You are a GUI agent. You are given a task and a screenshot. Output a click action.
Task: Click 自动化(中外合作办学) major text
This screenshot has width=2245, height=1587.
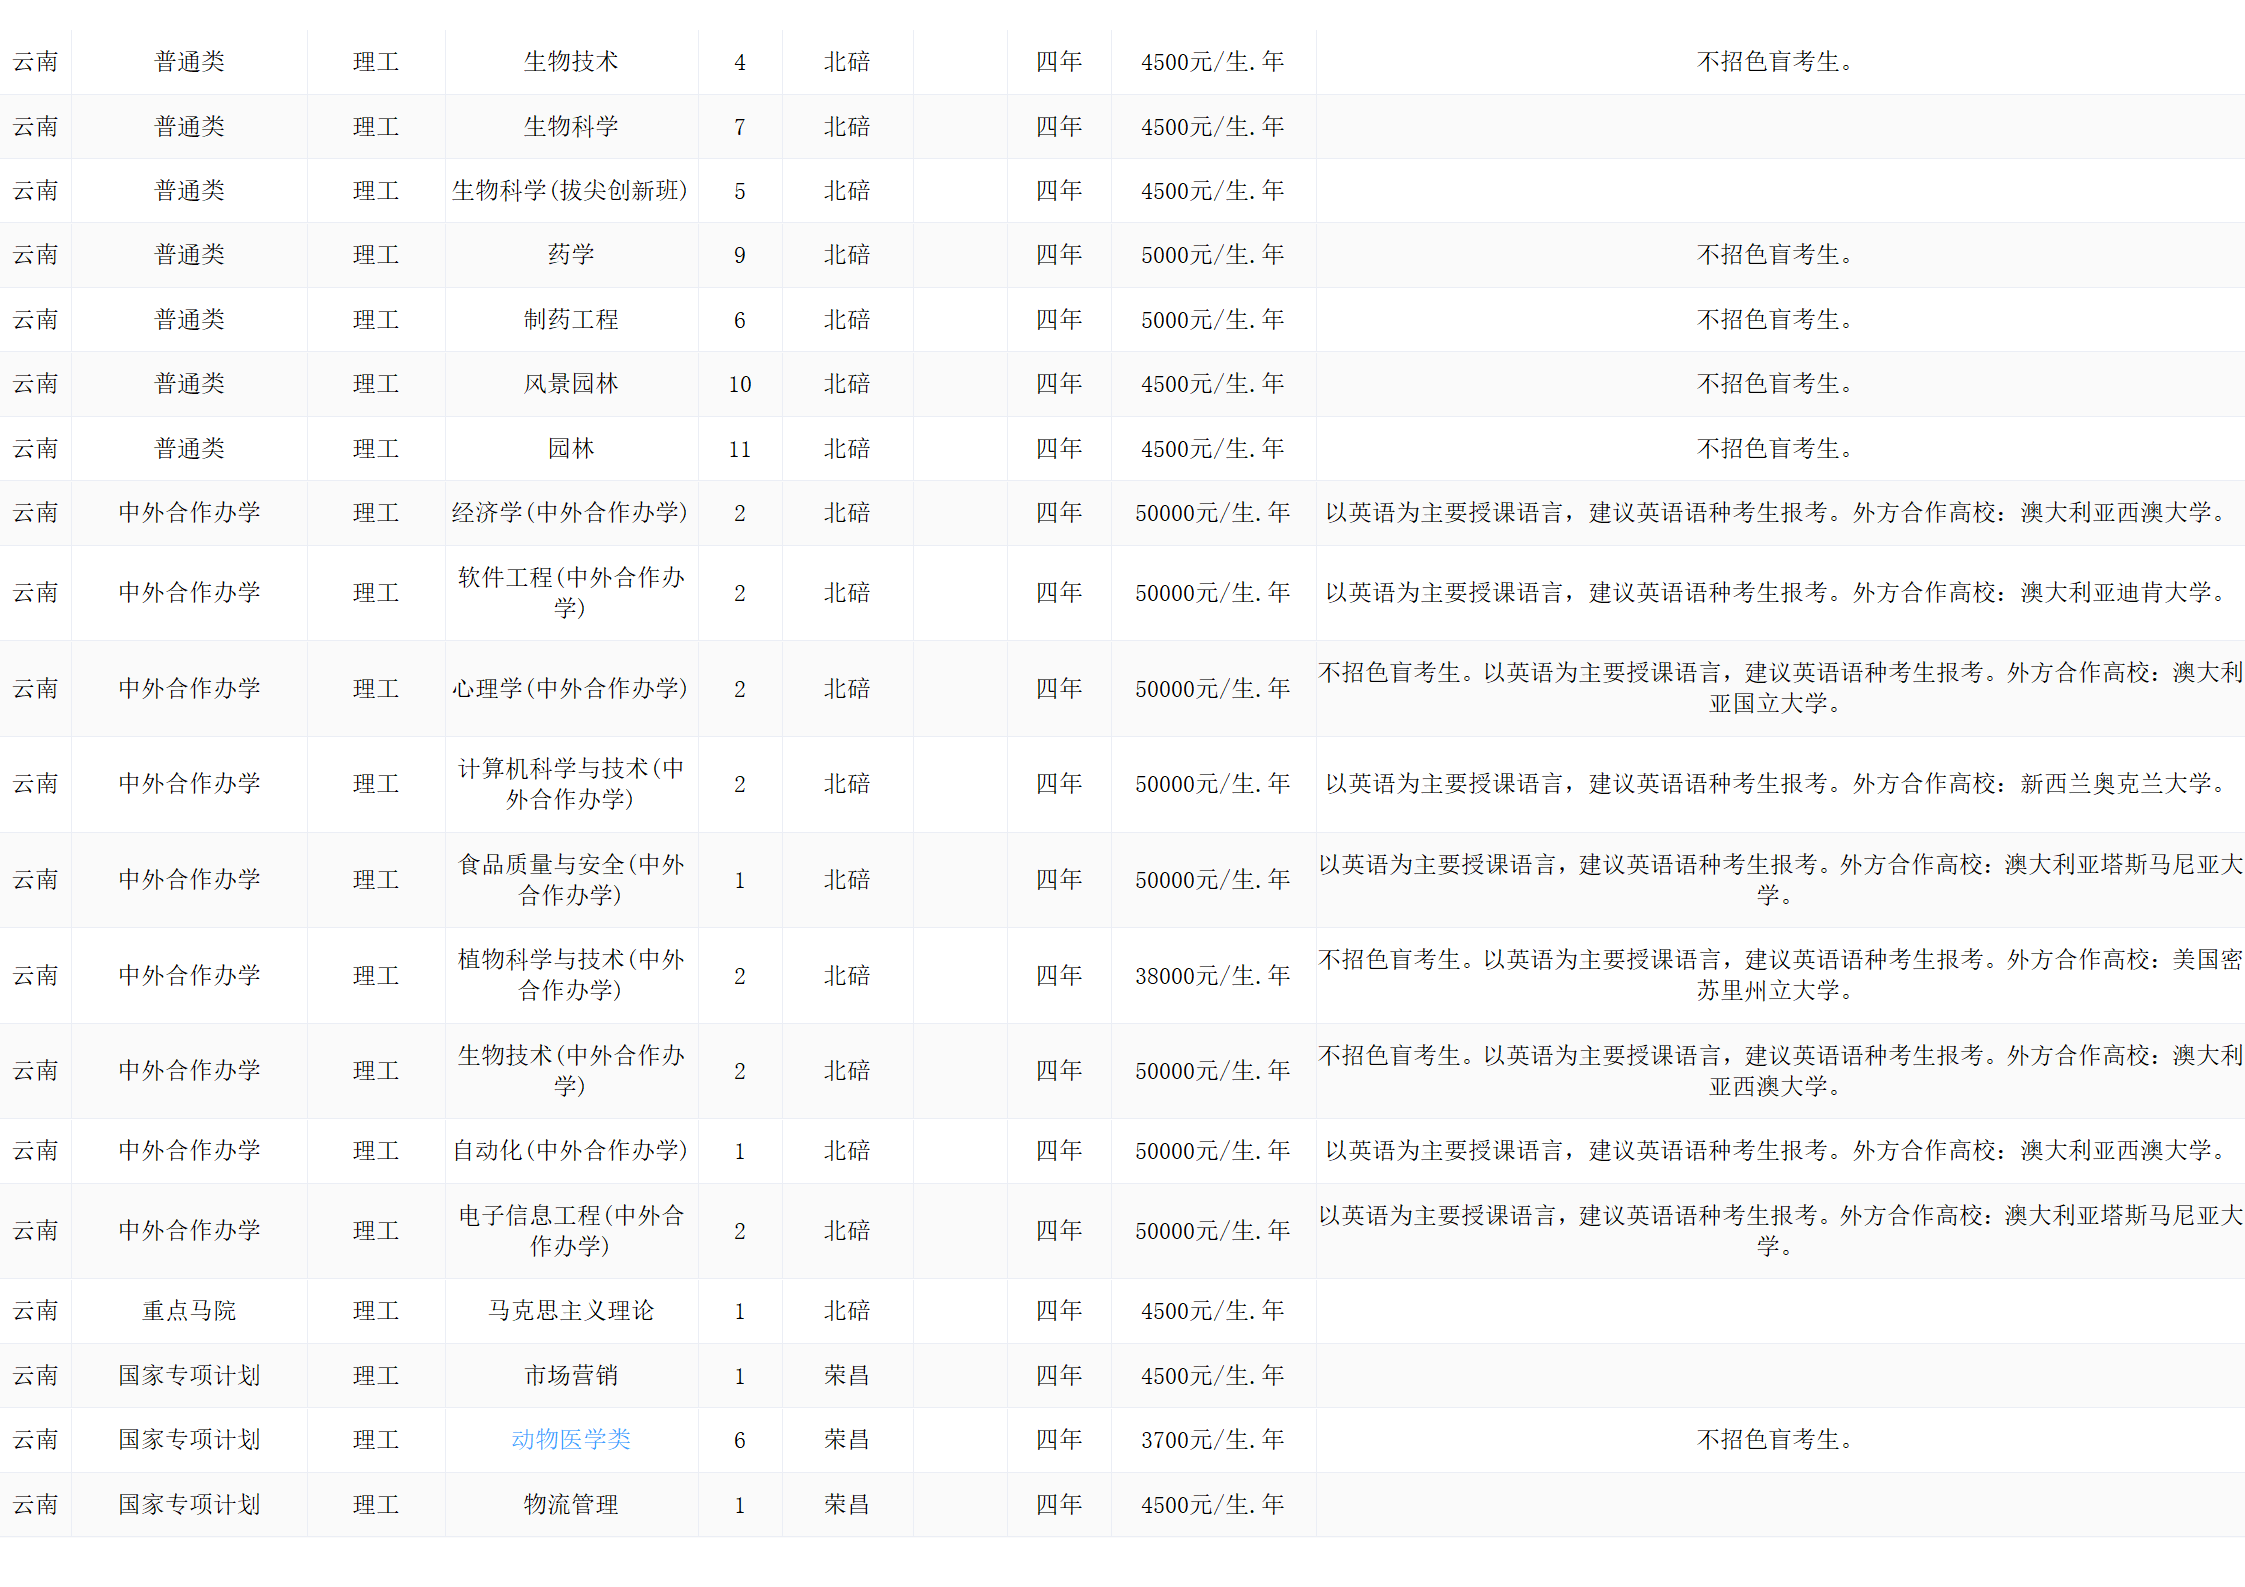click(570, 1151)
